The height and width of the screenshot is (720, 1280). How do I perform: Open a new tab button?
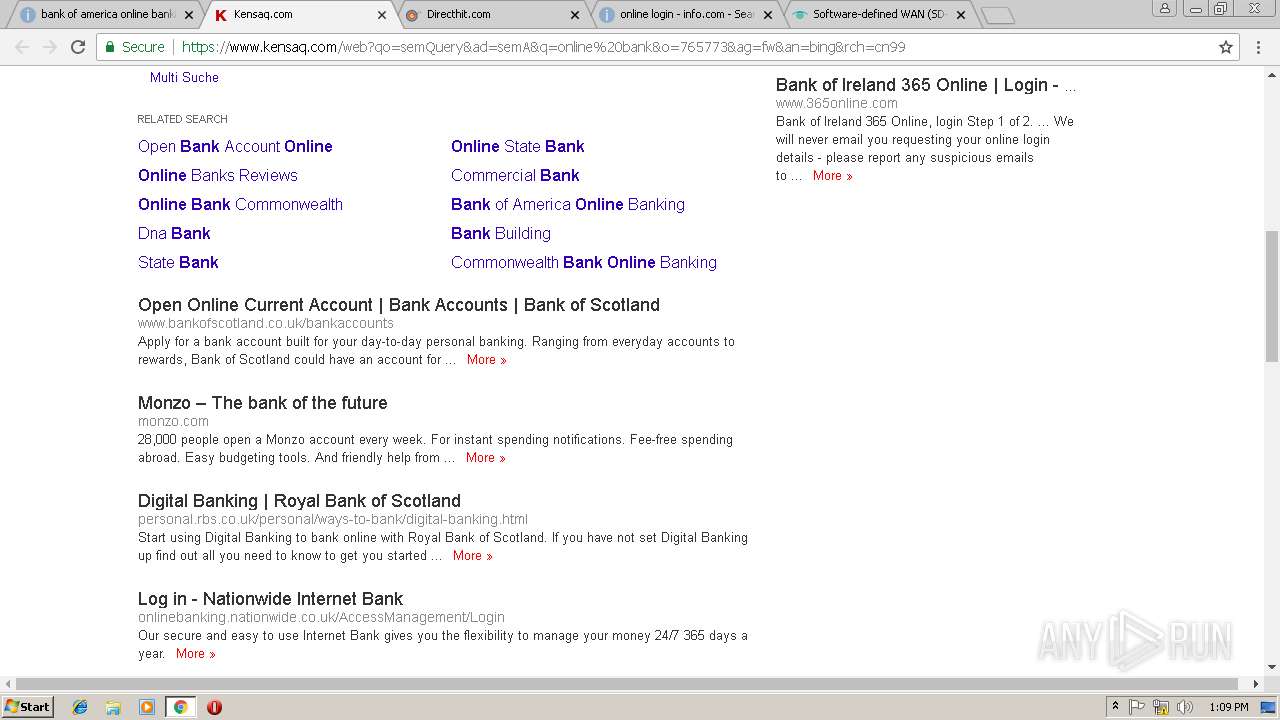point(997,15)
